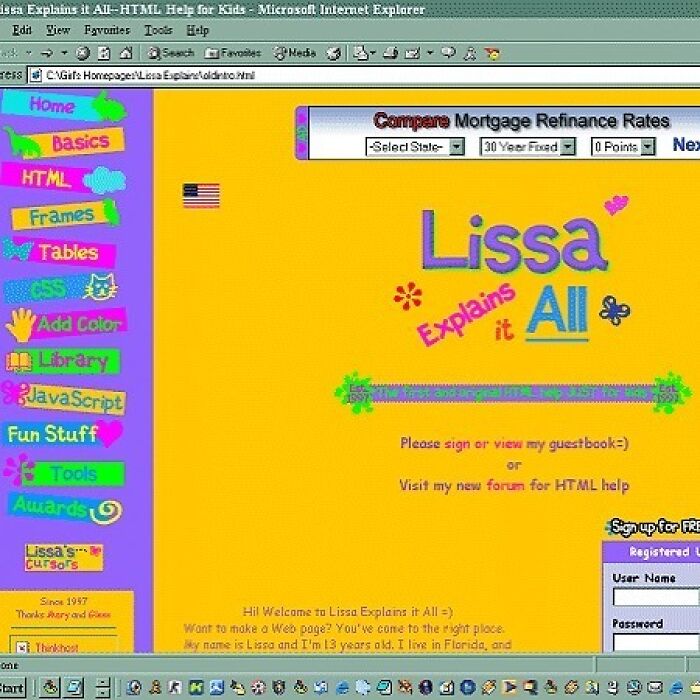700x700 pixels.
Task: Open the Discuss toolbar icon
Action: pyautogui.click(x=448, y=53)
